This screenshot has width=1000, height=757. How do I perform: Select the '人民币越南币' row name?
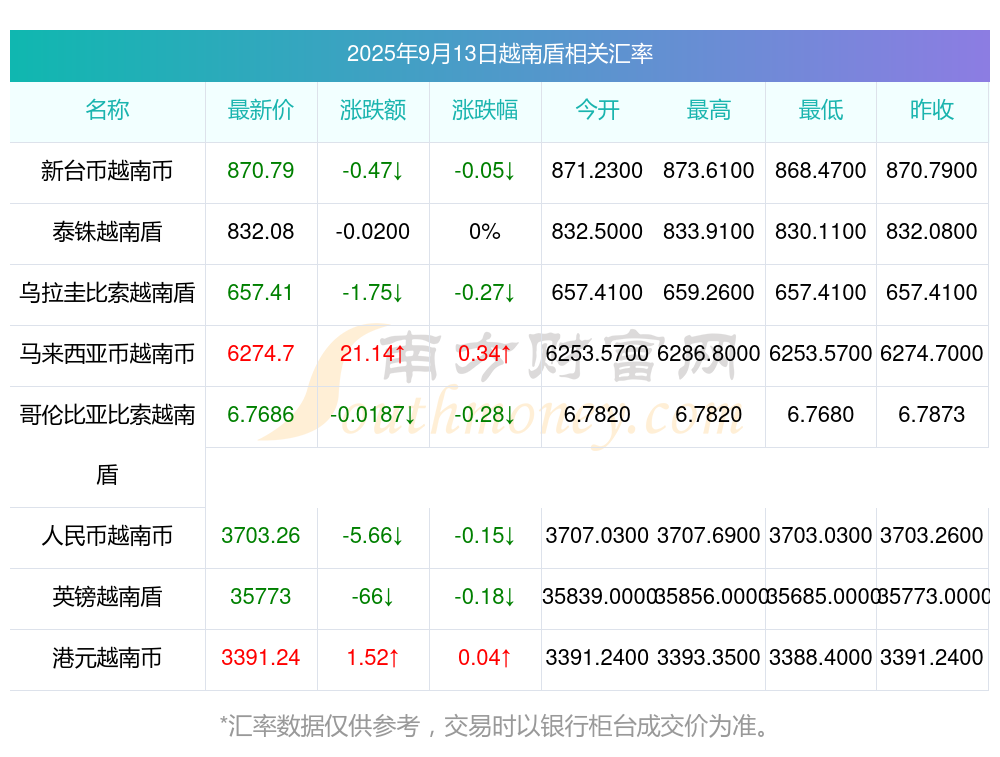point(107,536)
